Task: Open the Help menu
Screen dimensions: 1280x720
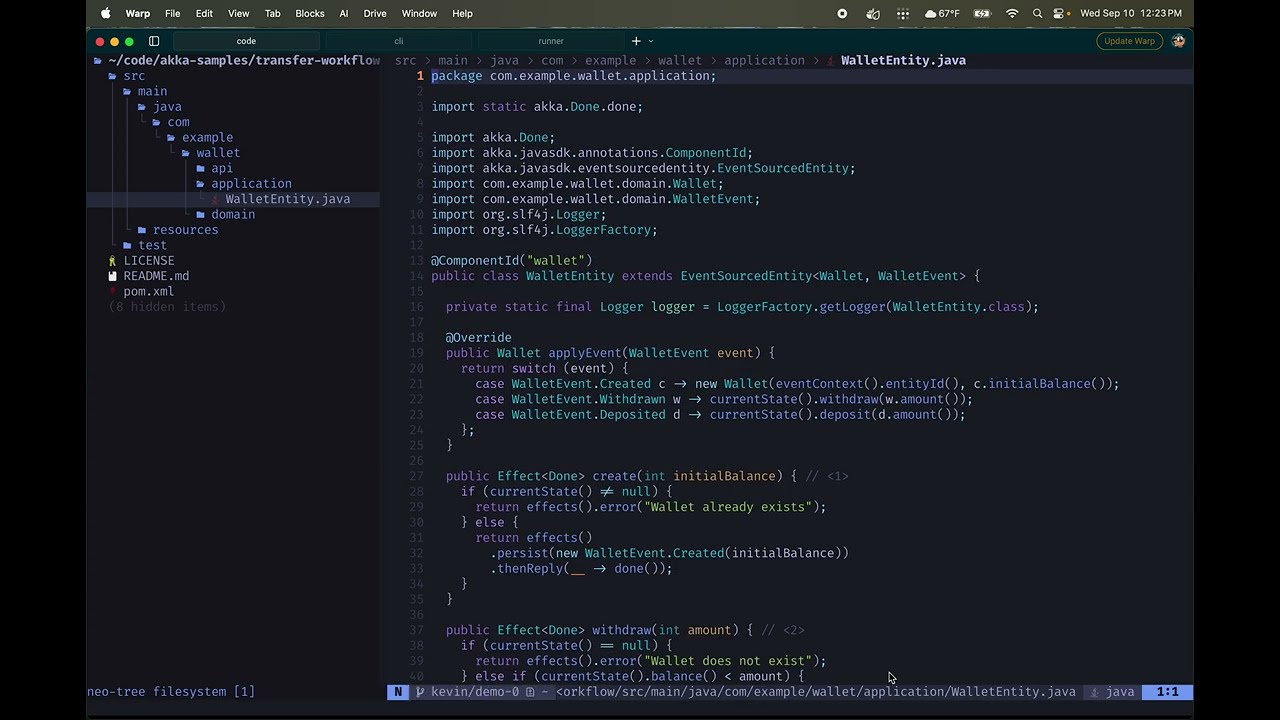Action: click(x=462, y=13)
